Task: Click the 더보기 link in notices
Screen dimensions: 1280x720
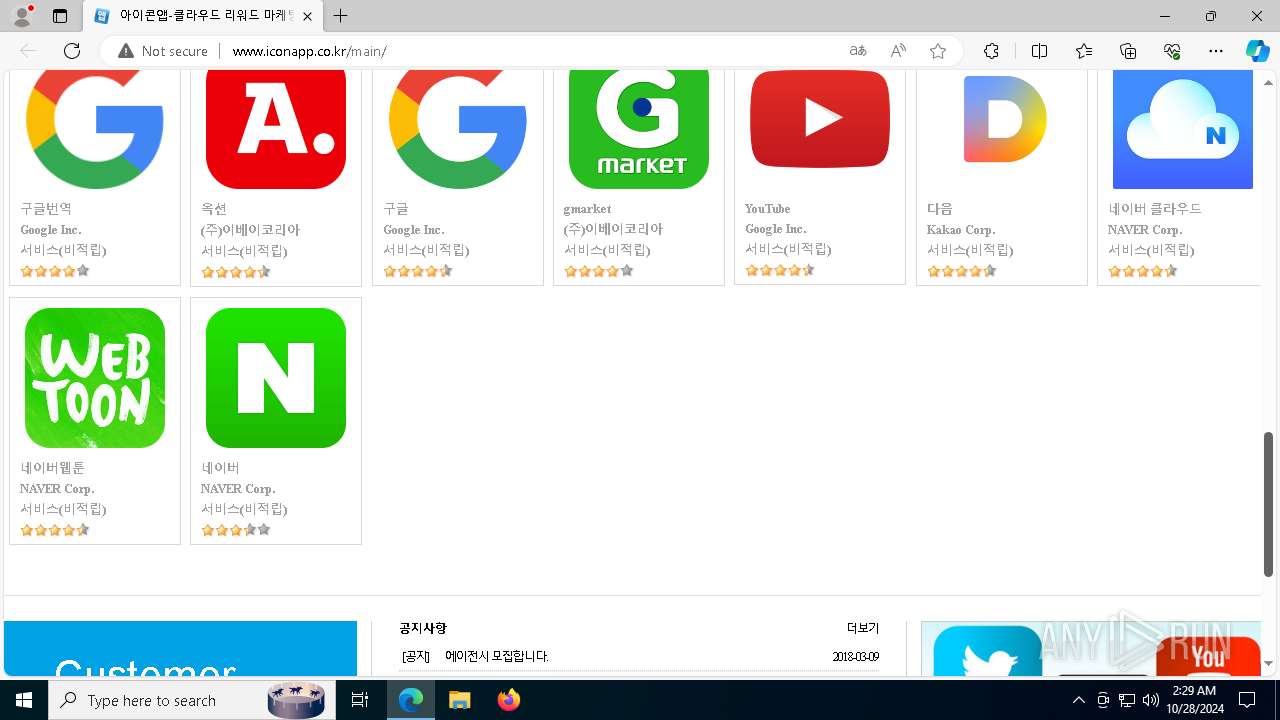Action: pyautogui.click(x=863, y=628)
